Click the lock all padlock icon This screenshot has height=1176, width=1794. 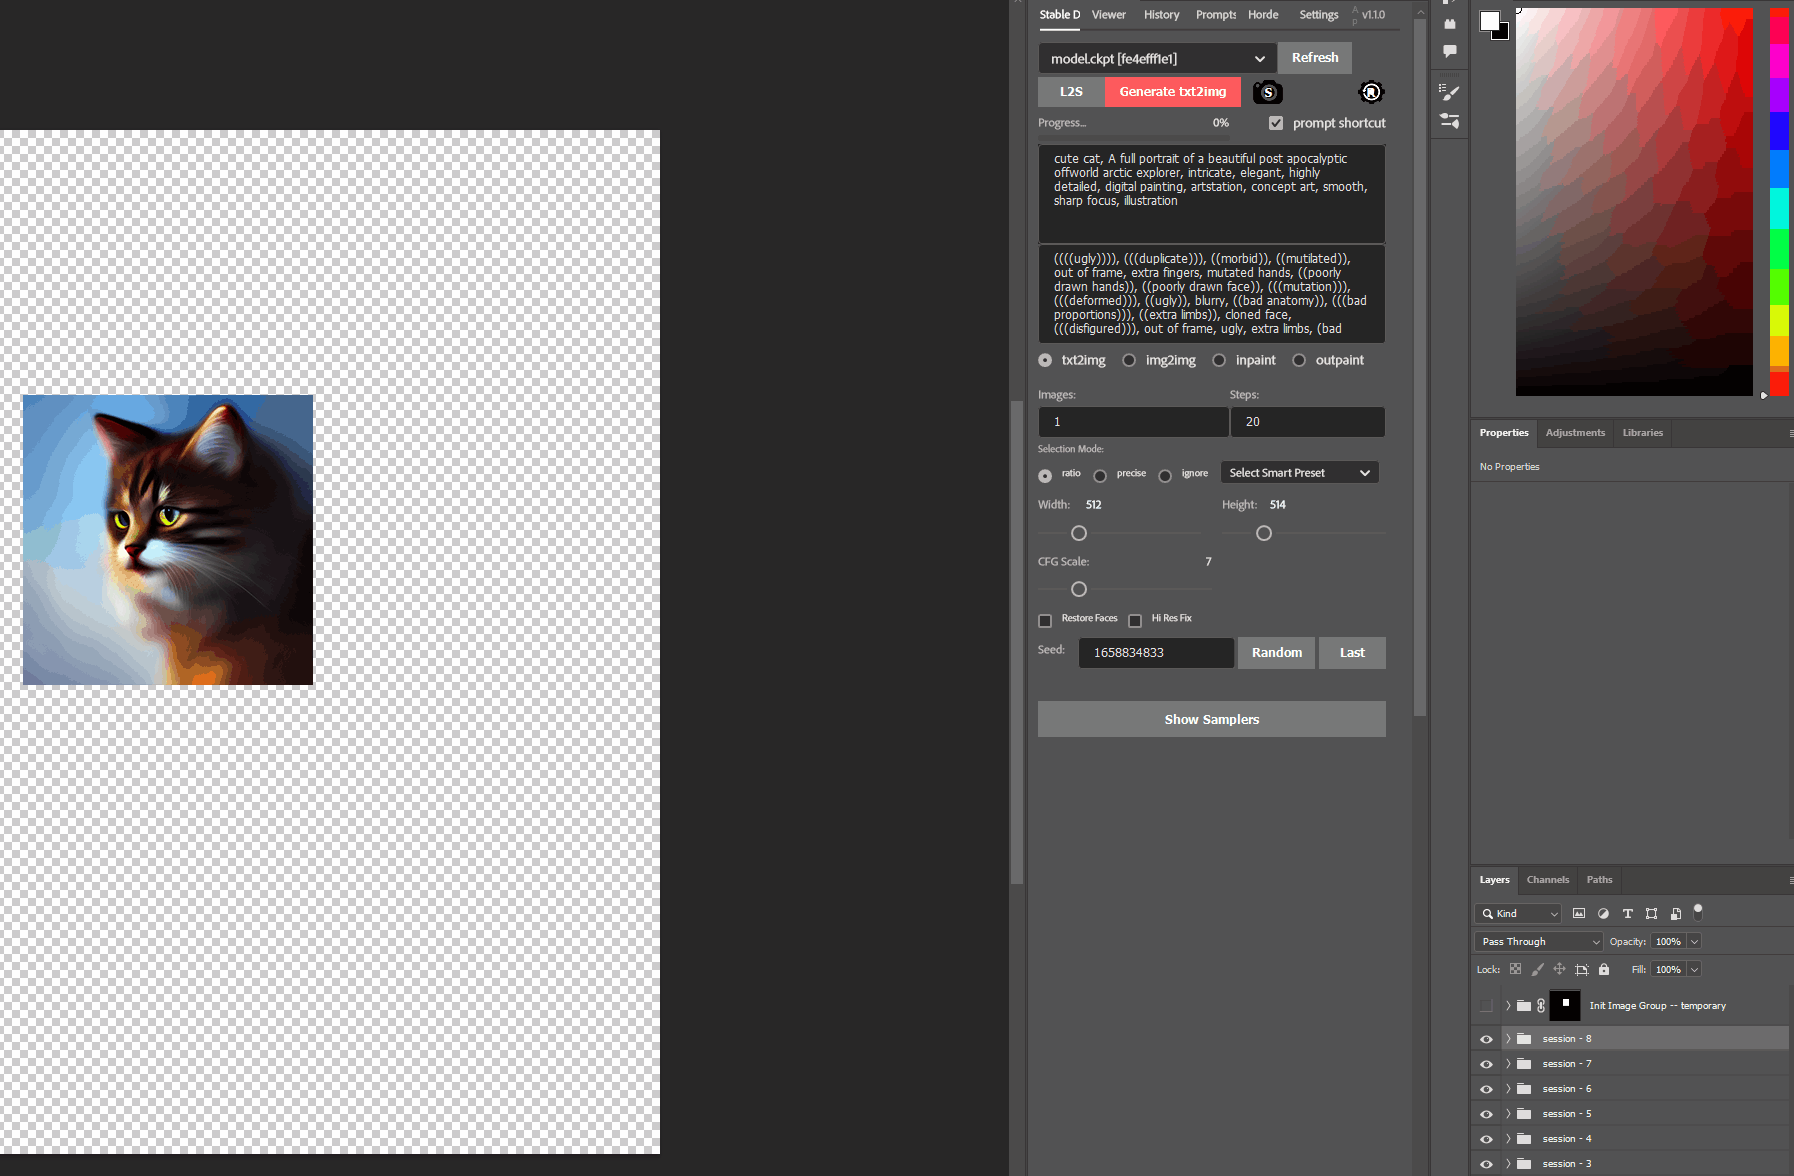pyautogui.click(x=1604, y=969)
